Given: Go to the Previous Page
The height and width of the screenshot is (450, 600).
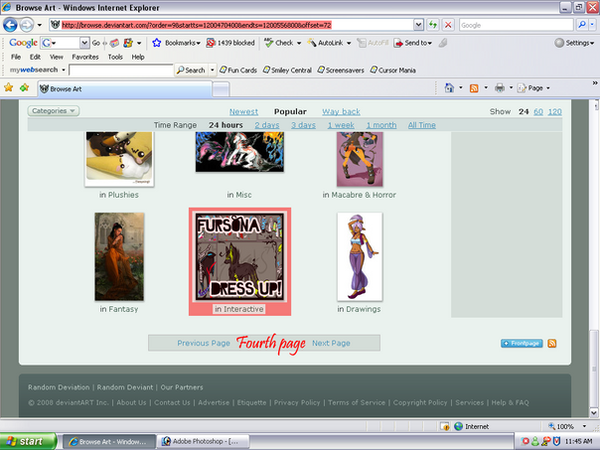Looking at the screenshot, I should [x=204, y=343].
